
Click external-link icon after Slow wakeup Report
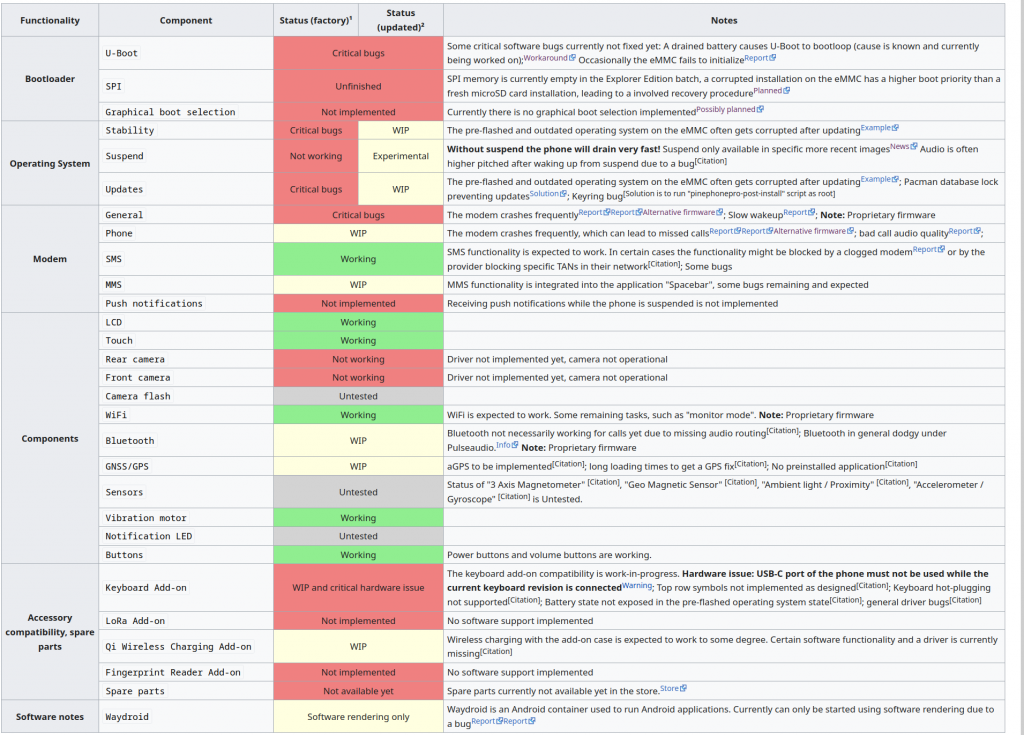point(811,212)
